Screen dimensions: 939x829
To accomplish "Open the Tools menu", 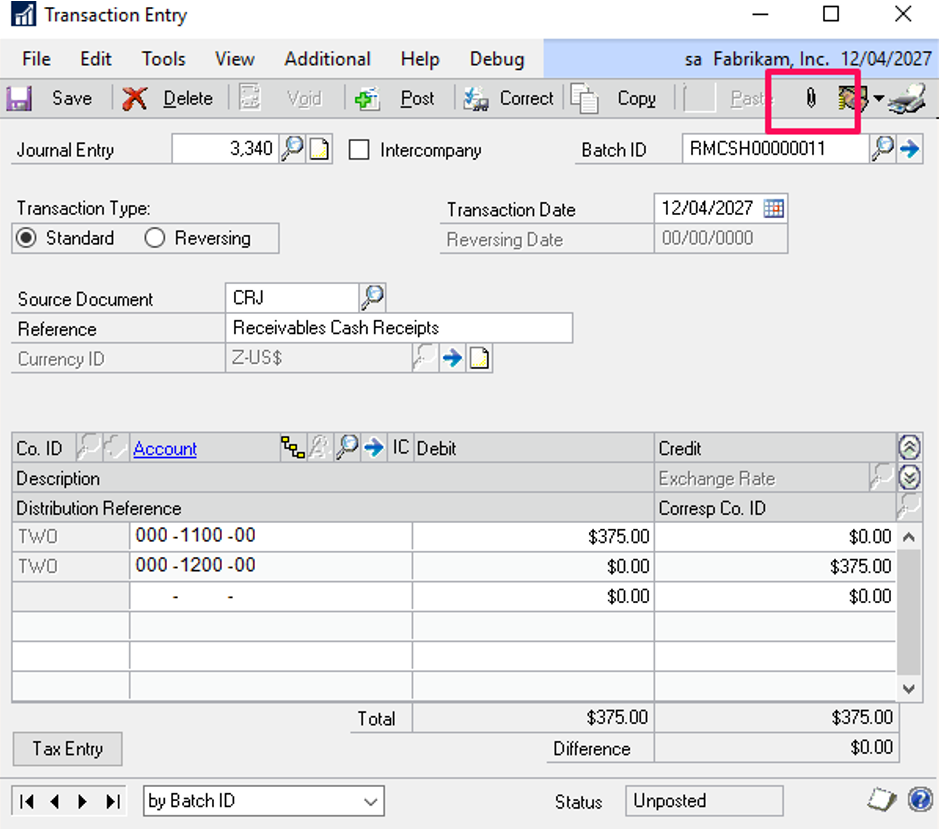I will coord(163,59).
